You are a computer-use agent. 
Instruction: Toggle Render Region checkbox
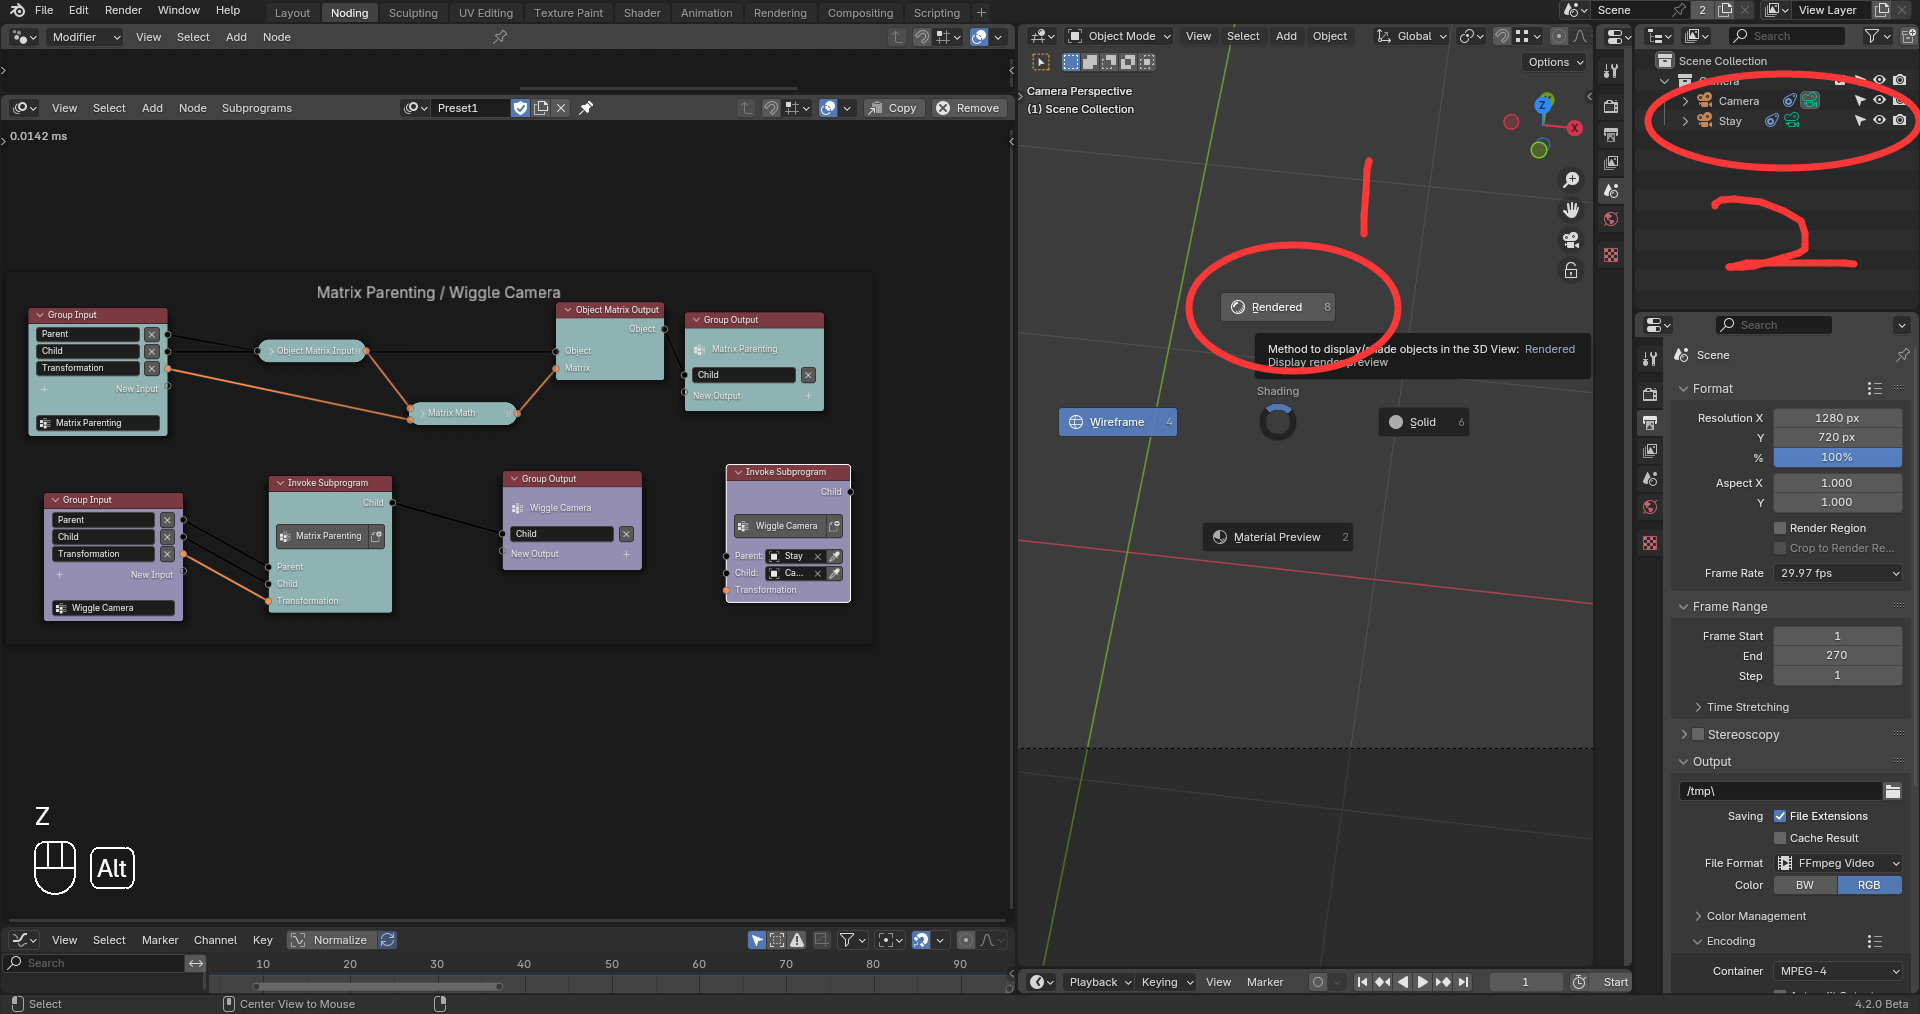(1780, 528)
